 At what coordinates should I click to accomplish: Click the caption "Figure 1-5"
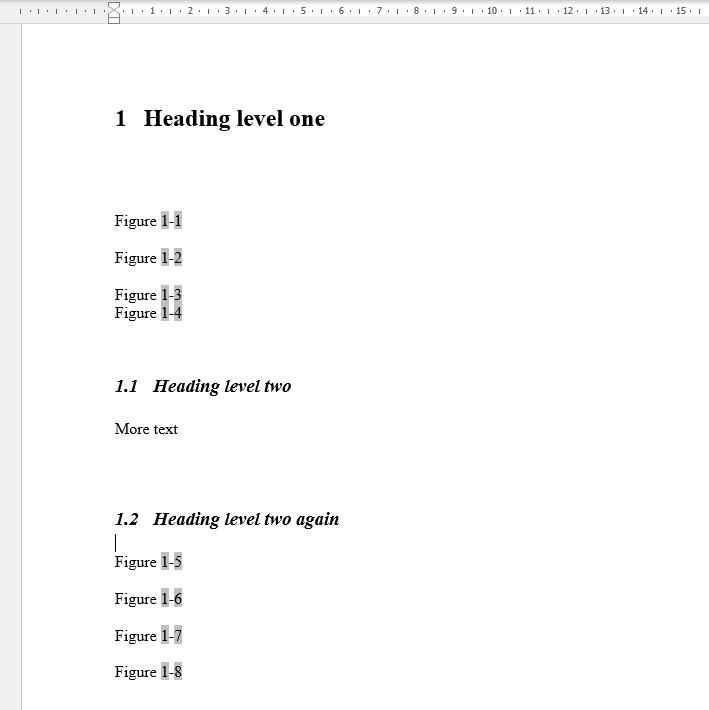(149, 561)
